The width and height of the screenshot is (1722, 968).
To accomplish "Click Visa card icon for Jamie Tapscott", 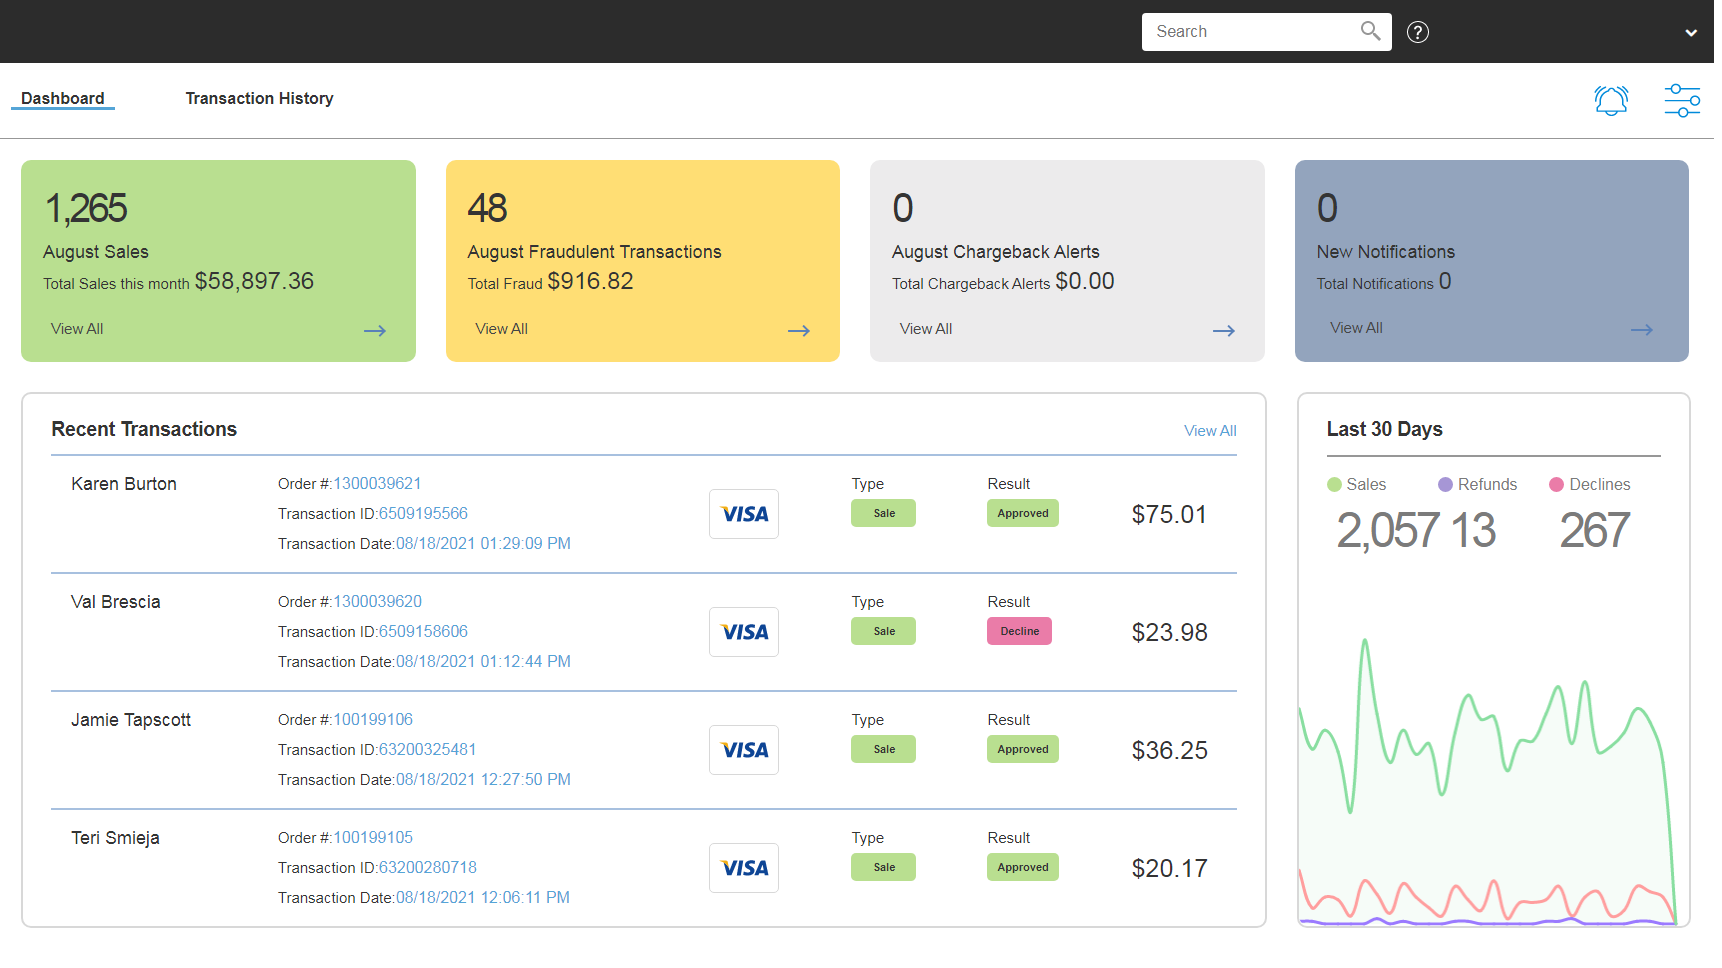I will coord(744,750).
